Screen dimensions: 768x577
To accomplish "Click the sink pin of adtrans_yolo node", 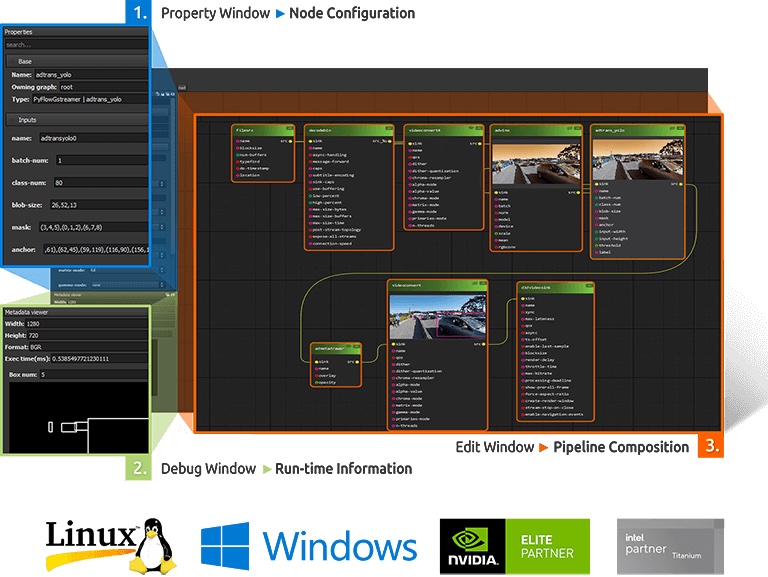I will [597, 184].
